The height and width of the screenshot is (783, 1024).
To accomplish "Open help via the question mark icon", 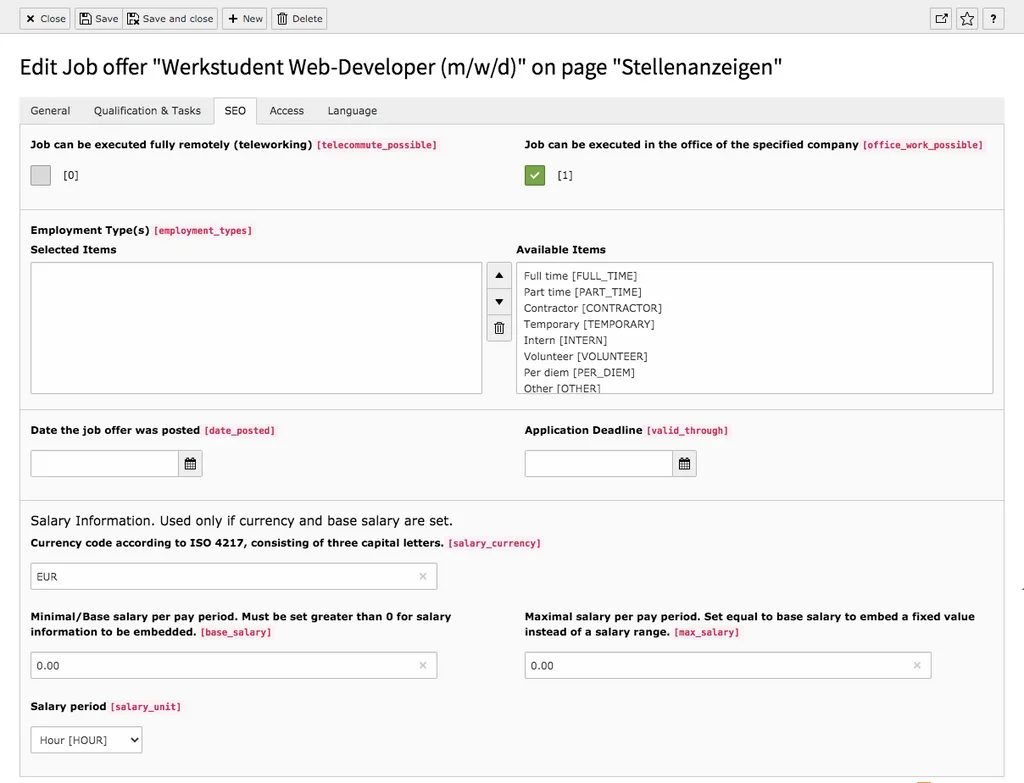I will [992, 18].
